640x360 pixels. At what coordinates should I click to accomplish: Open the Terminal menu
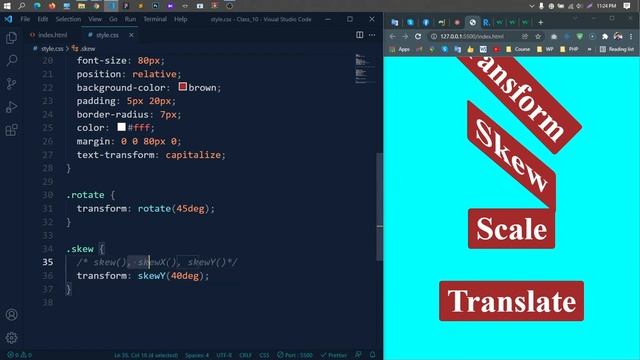coord(155,19)
